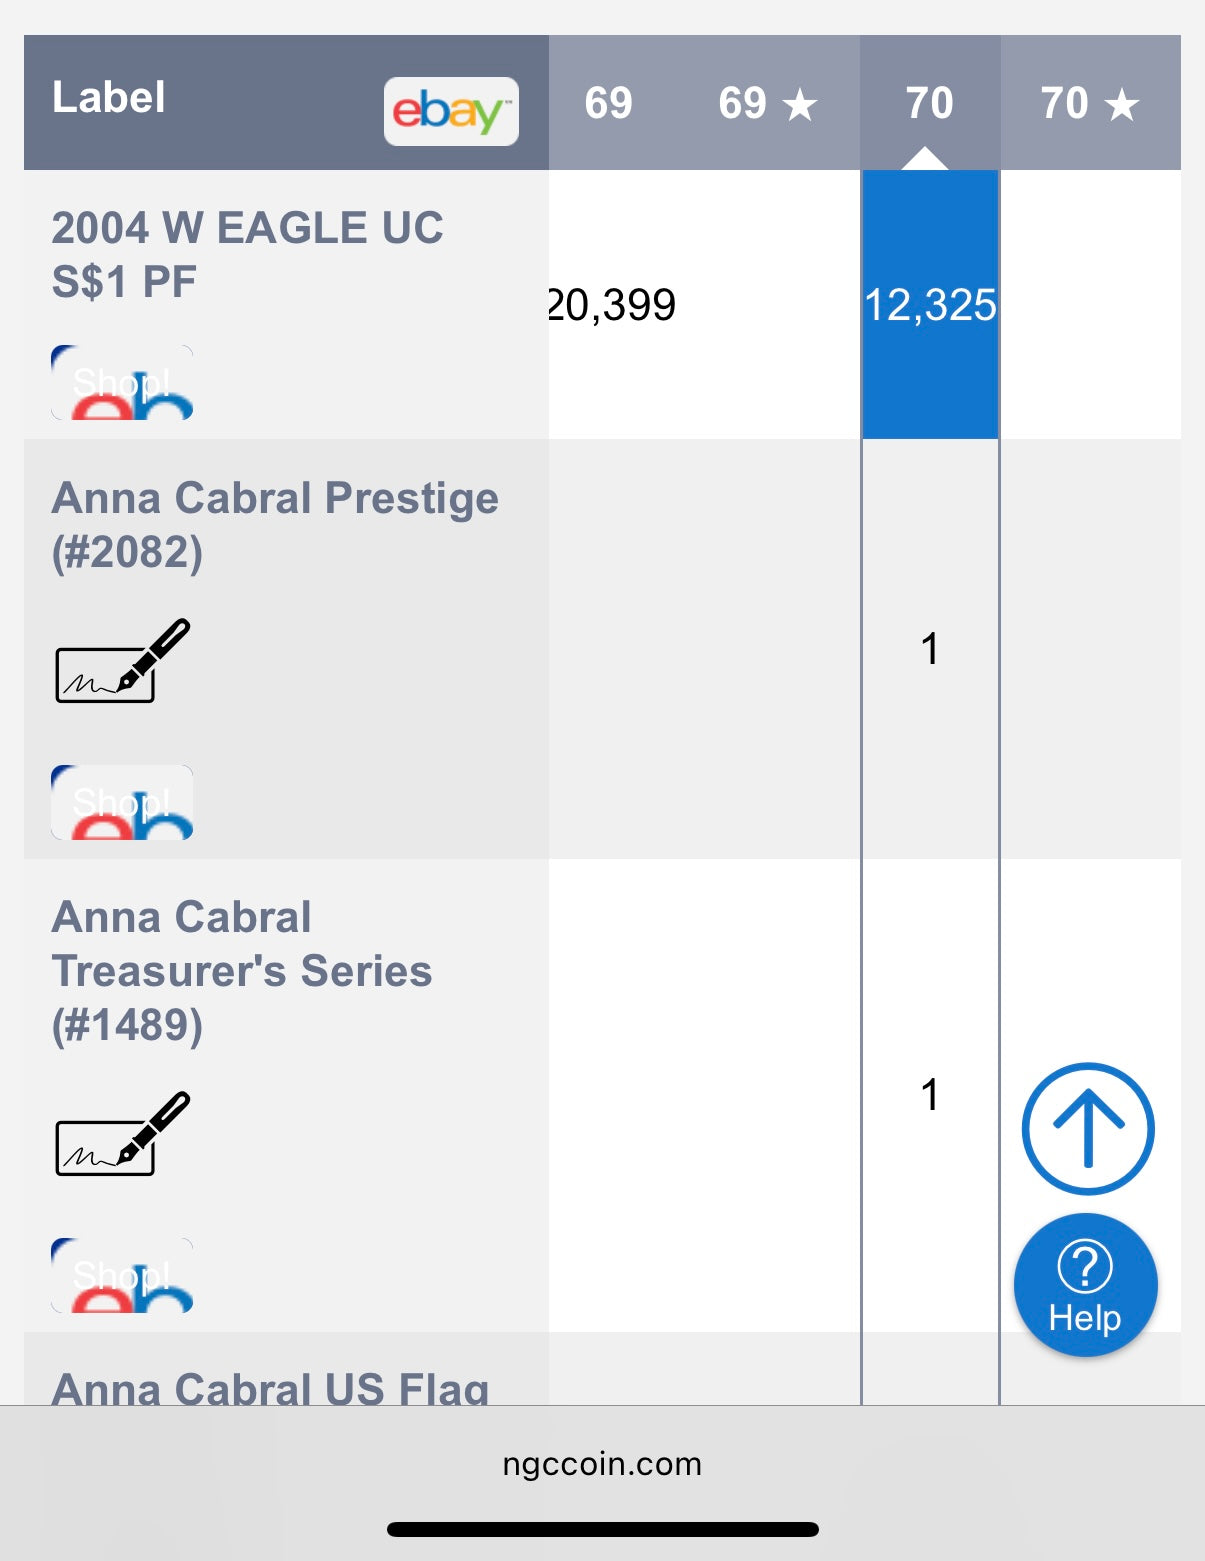Click Shop eBay icon under Anna Cabral Prestige
Viewport: 1205px width, 1561px height.
122,802
